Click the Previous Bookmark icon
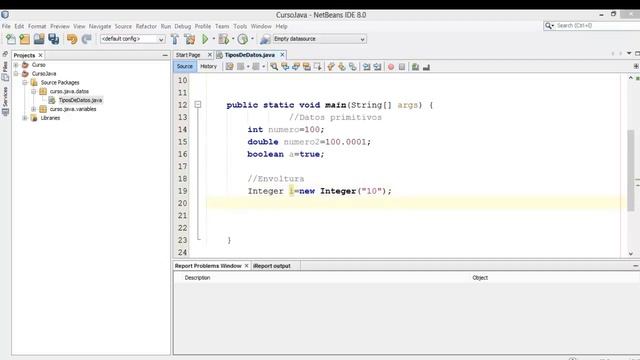The image size is (640, 360). (331, 67)
